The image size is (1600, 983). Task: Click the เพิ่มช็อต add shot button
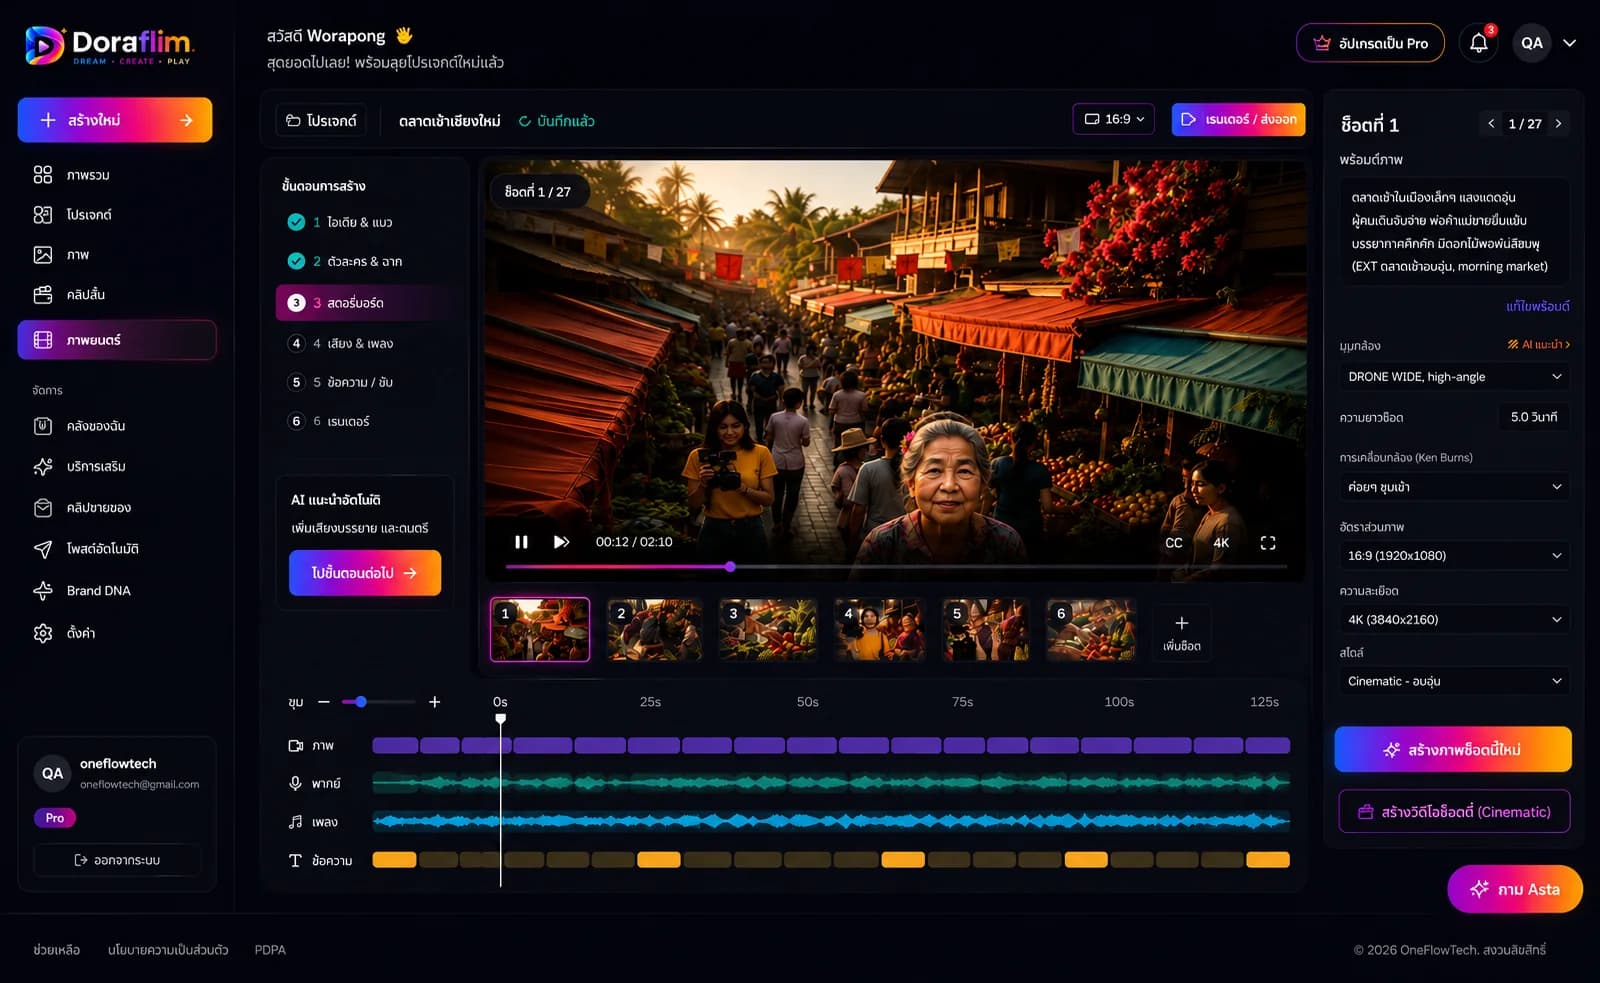pos(1181,632)
